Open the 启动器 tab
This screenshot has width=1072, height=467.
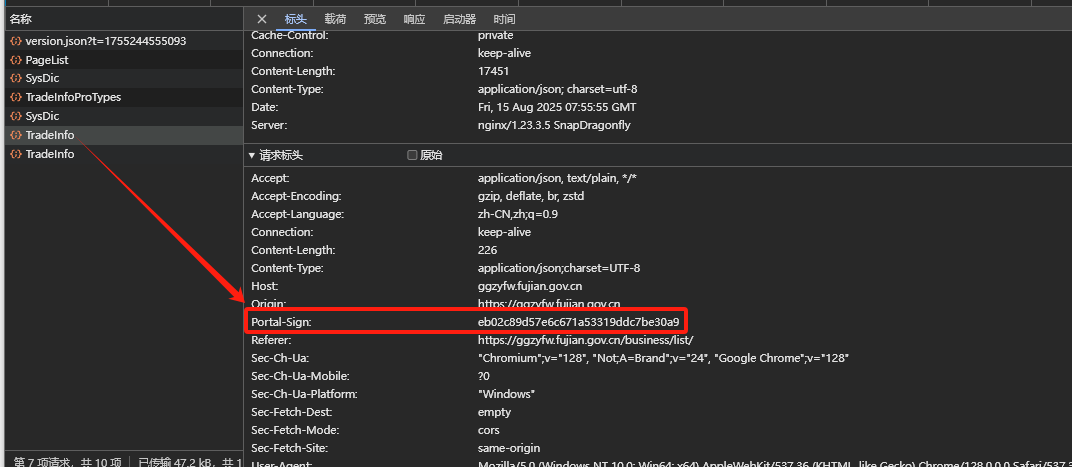click(x=459, y=19)
